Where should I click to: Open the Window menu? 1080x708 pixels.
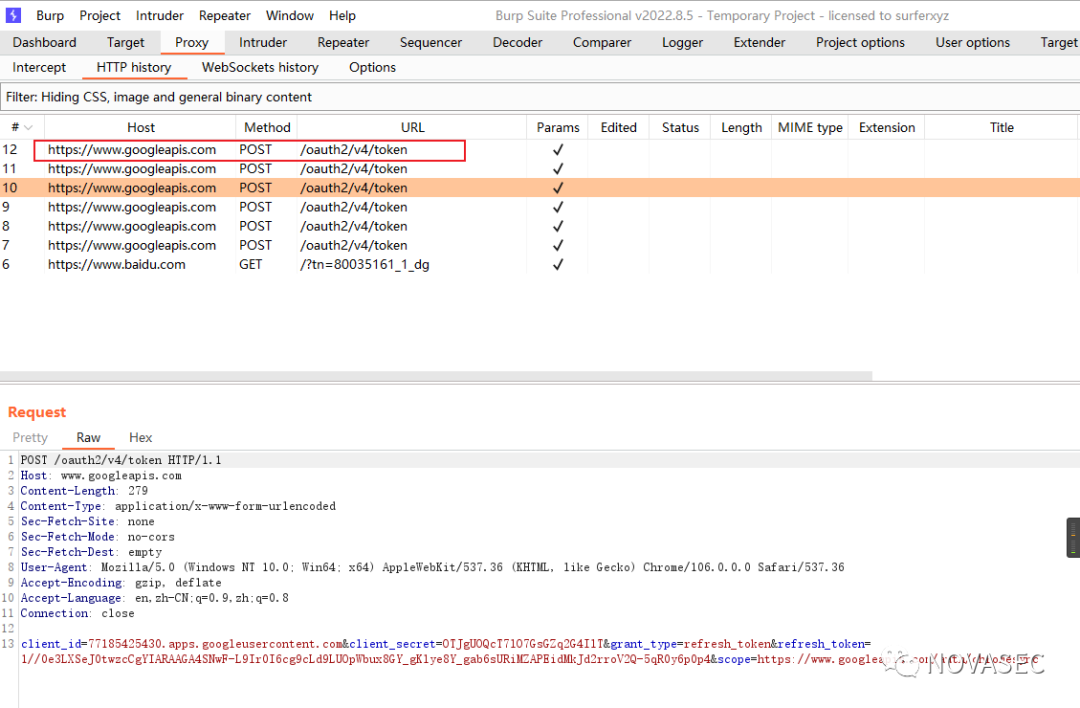coord(289,15)
